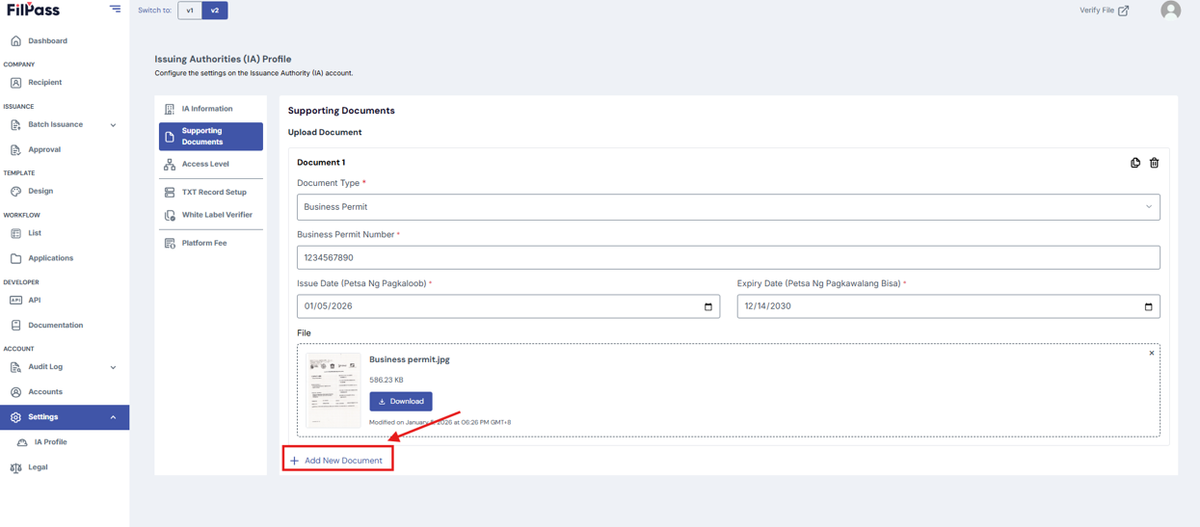Click API icon in sidebar
This screenshot has width=1200, height=527.
pos(16,300)
